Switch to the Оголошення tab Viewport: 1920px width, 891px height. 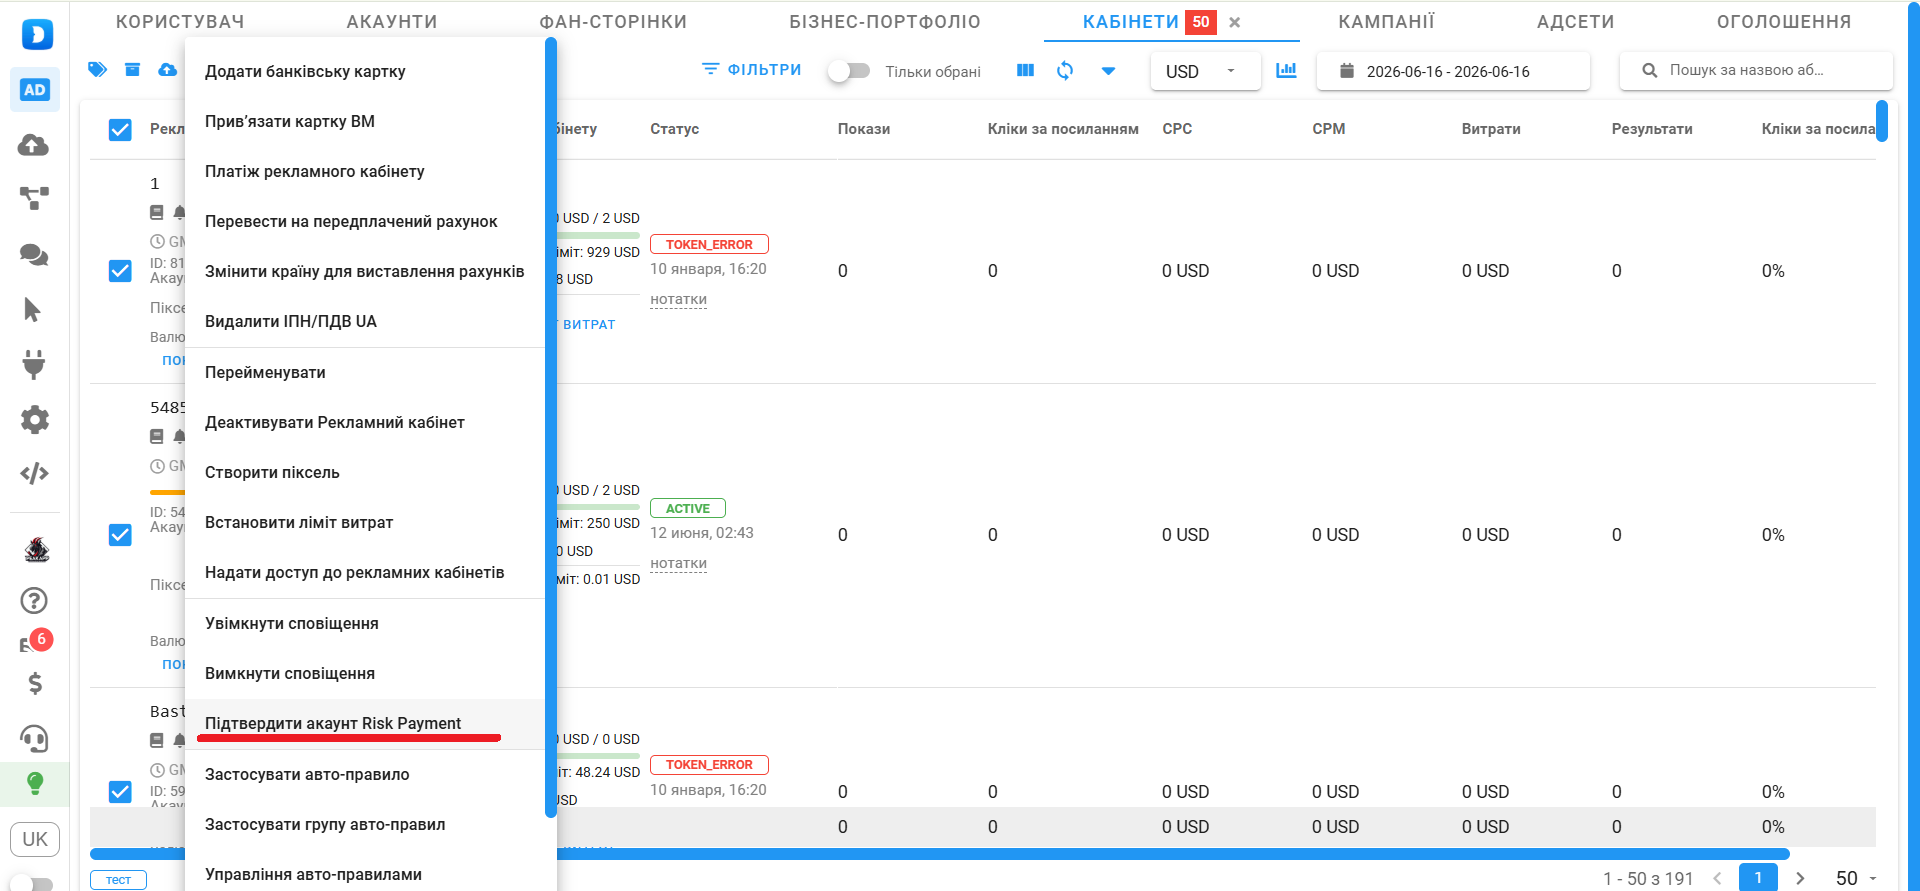[1784, 22]
